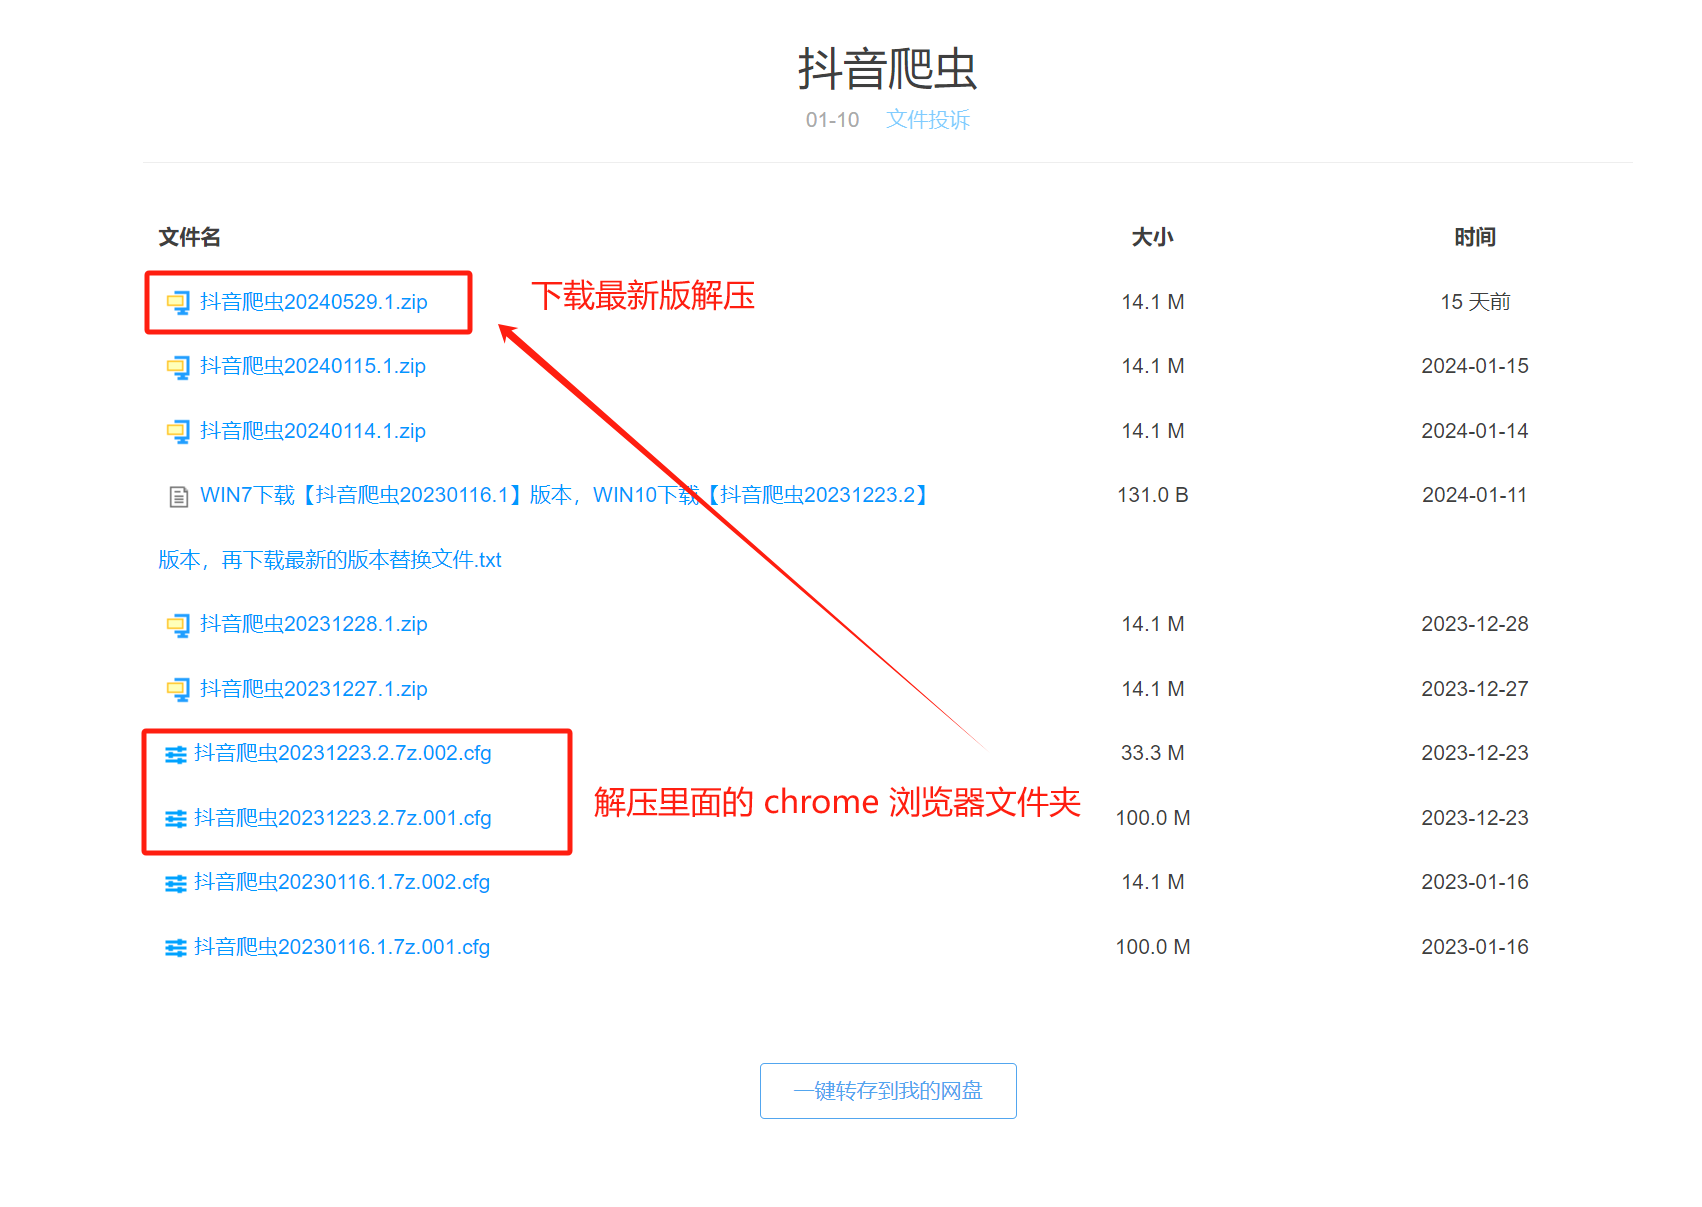This screenshot has width=1702, height=1207.
Task: Click the archive icon for 抖音爬虫20240114.1.zip
Action: [178, 431]
